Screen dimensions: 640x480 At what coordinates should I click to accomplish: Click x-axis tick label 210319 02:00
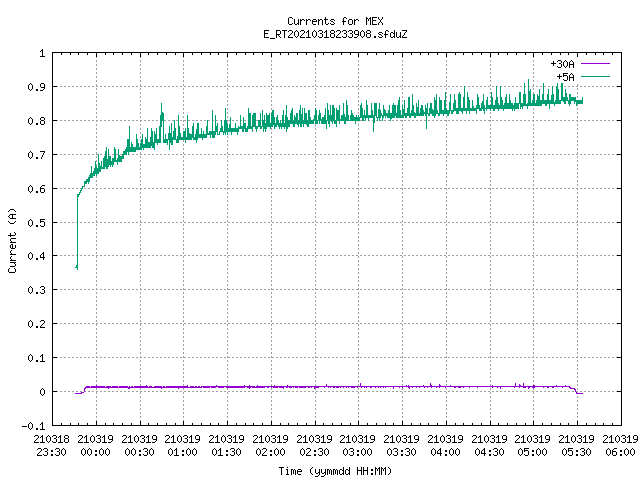(271, 445)
